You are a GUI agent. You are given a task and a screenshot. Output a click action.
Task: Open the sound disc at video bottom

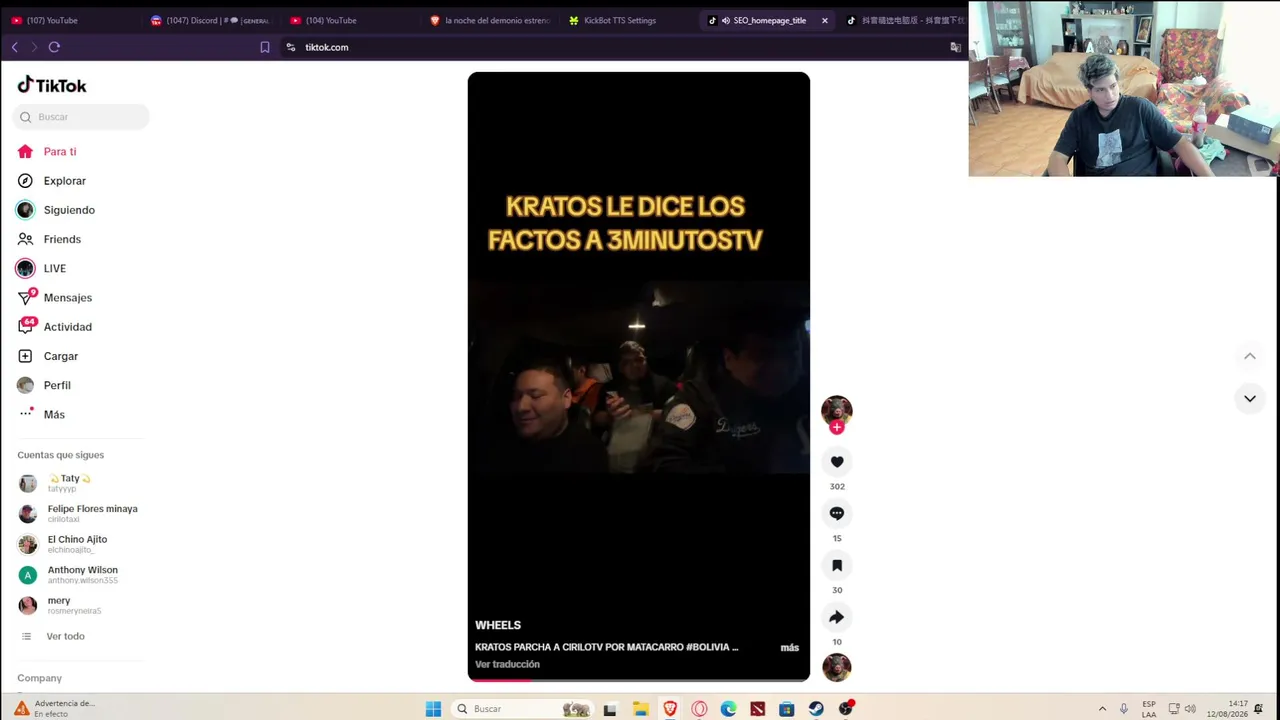pos(837,667)
